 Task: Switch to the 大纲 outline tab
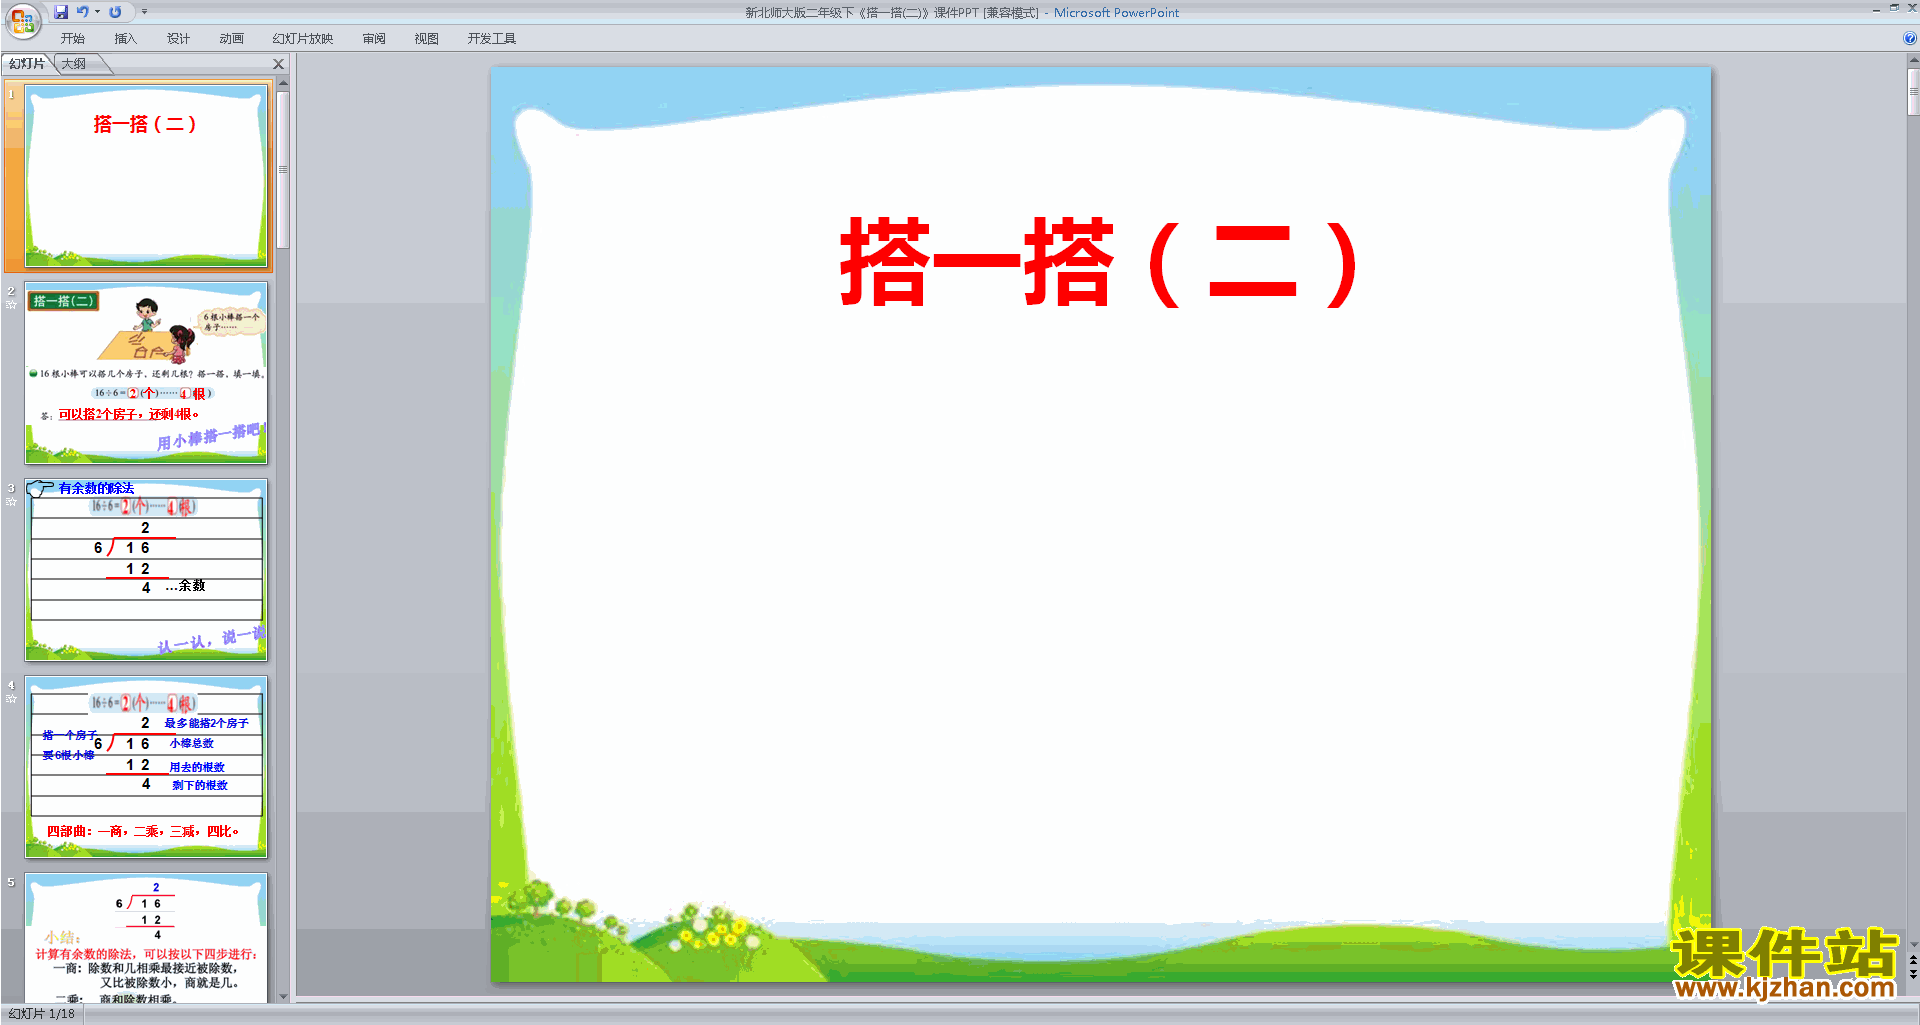click(74, 64)
